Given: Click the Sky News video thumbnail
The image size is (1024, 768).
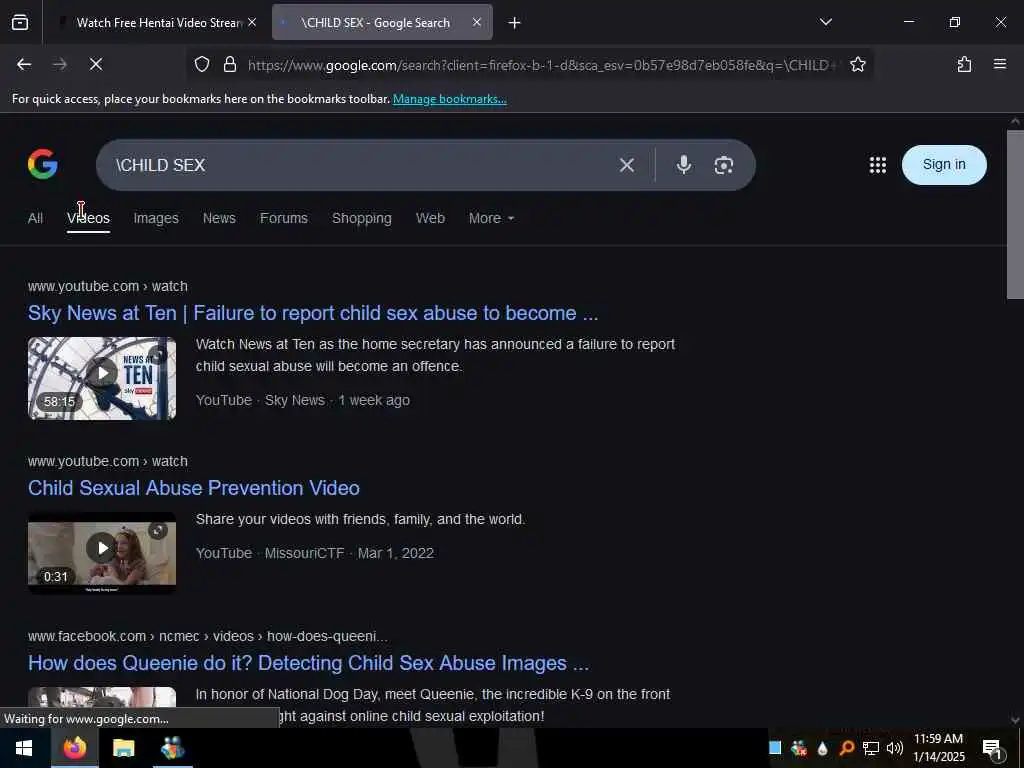Looking at the screenshot, I should (x=102, y=378).
